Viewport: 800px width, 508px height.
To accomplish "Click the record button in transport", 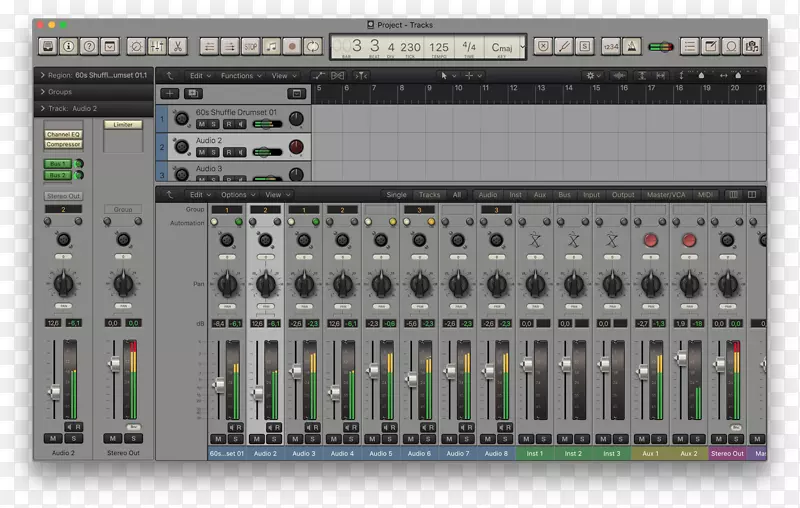I will tap(293, 46).
